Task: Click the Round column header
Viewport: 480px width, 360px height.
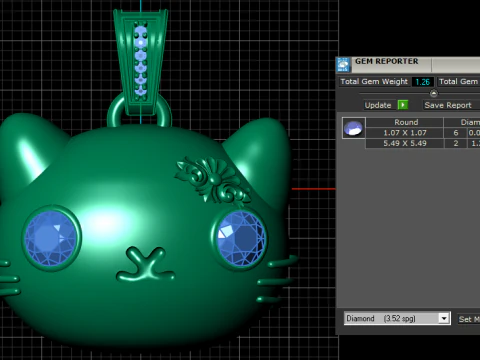Action: coord(405,122)
